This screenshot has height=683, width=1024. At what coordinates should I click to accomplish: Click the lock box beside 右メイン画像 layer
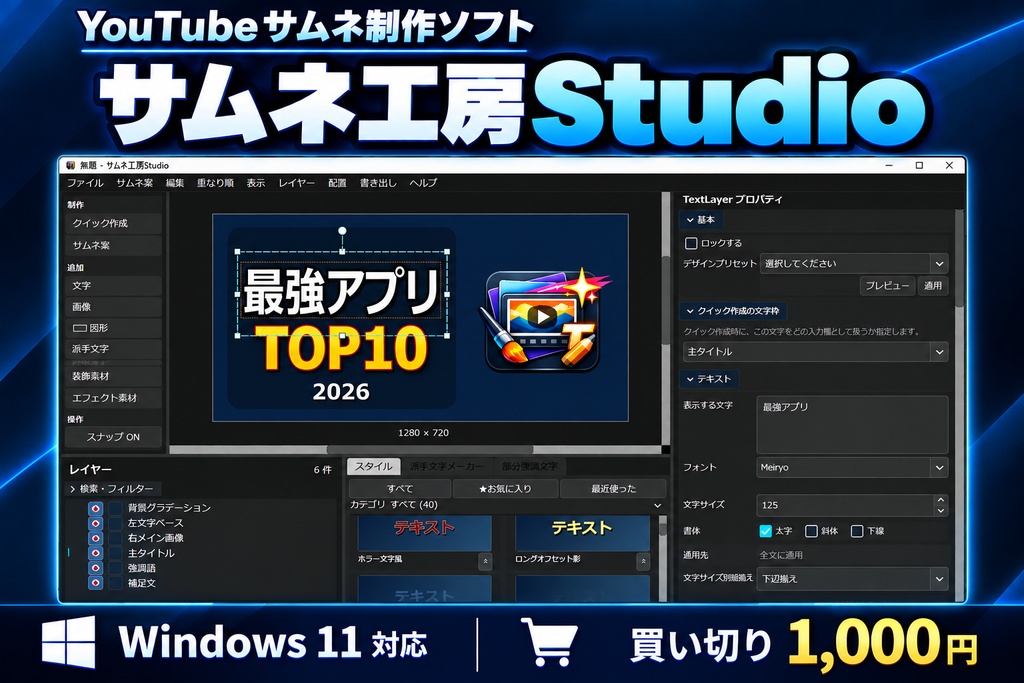(116, 538)
